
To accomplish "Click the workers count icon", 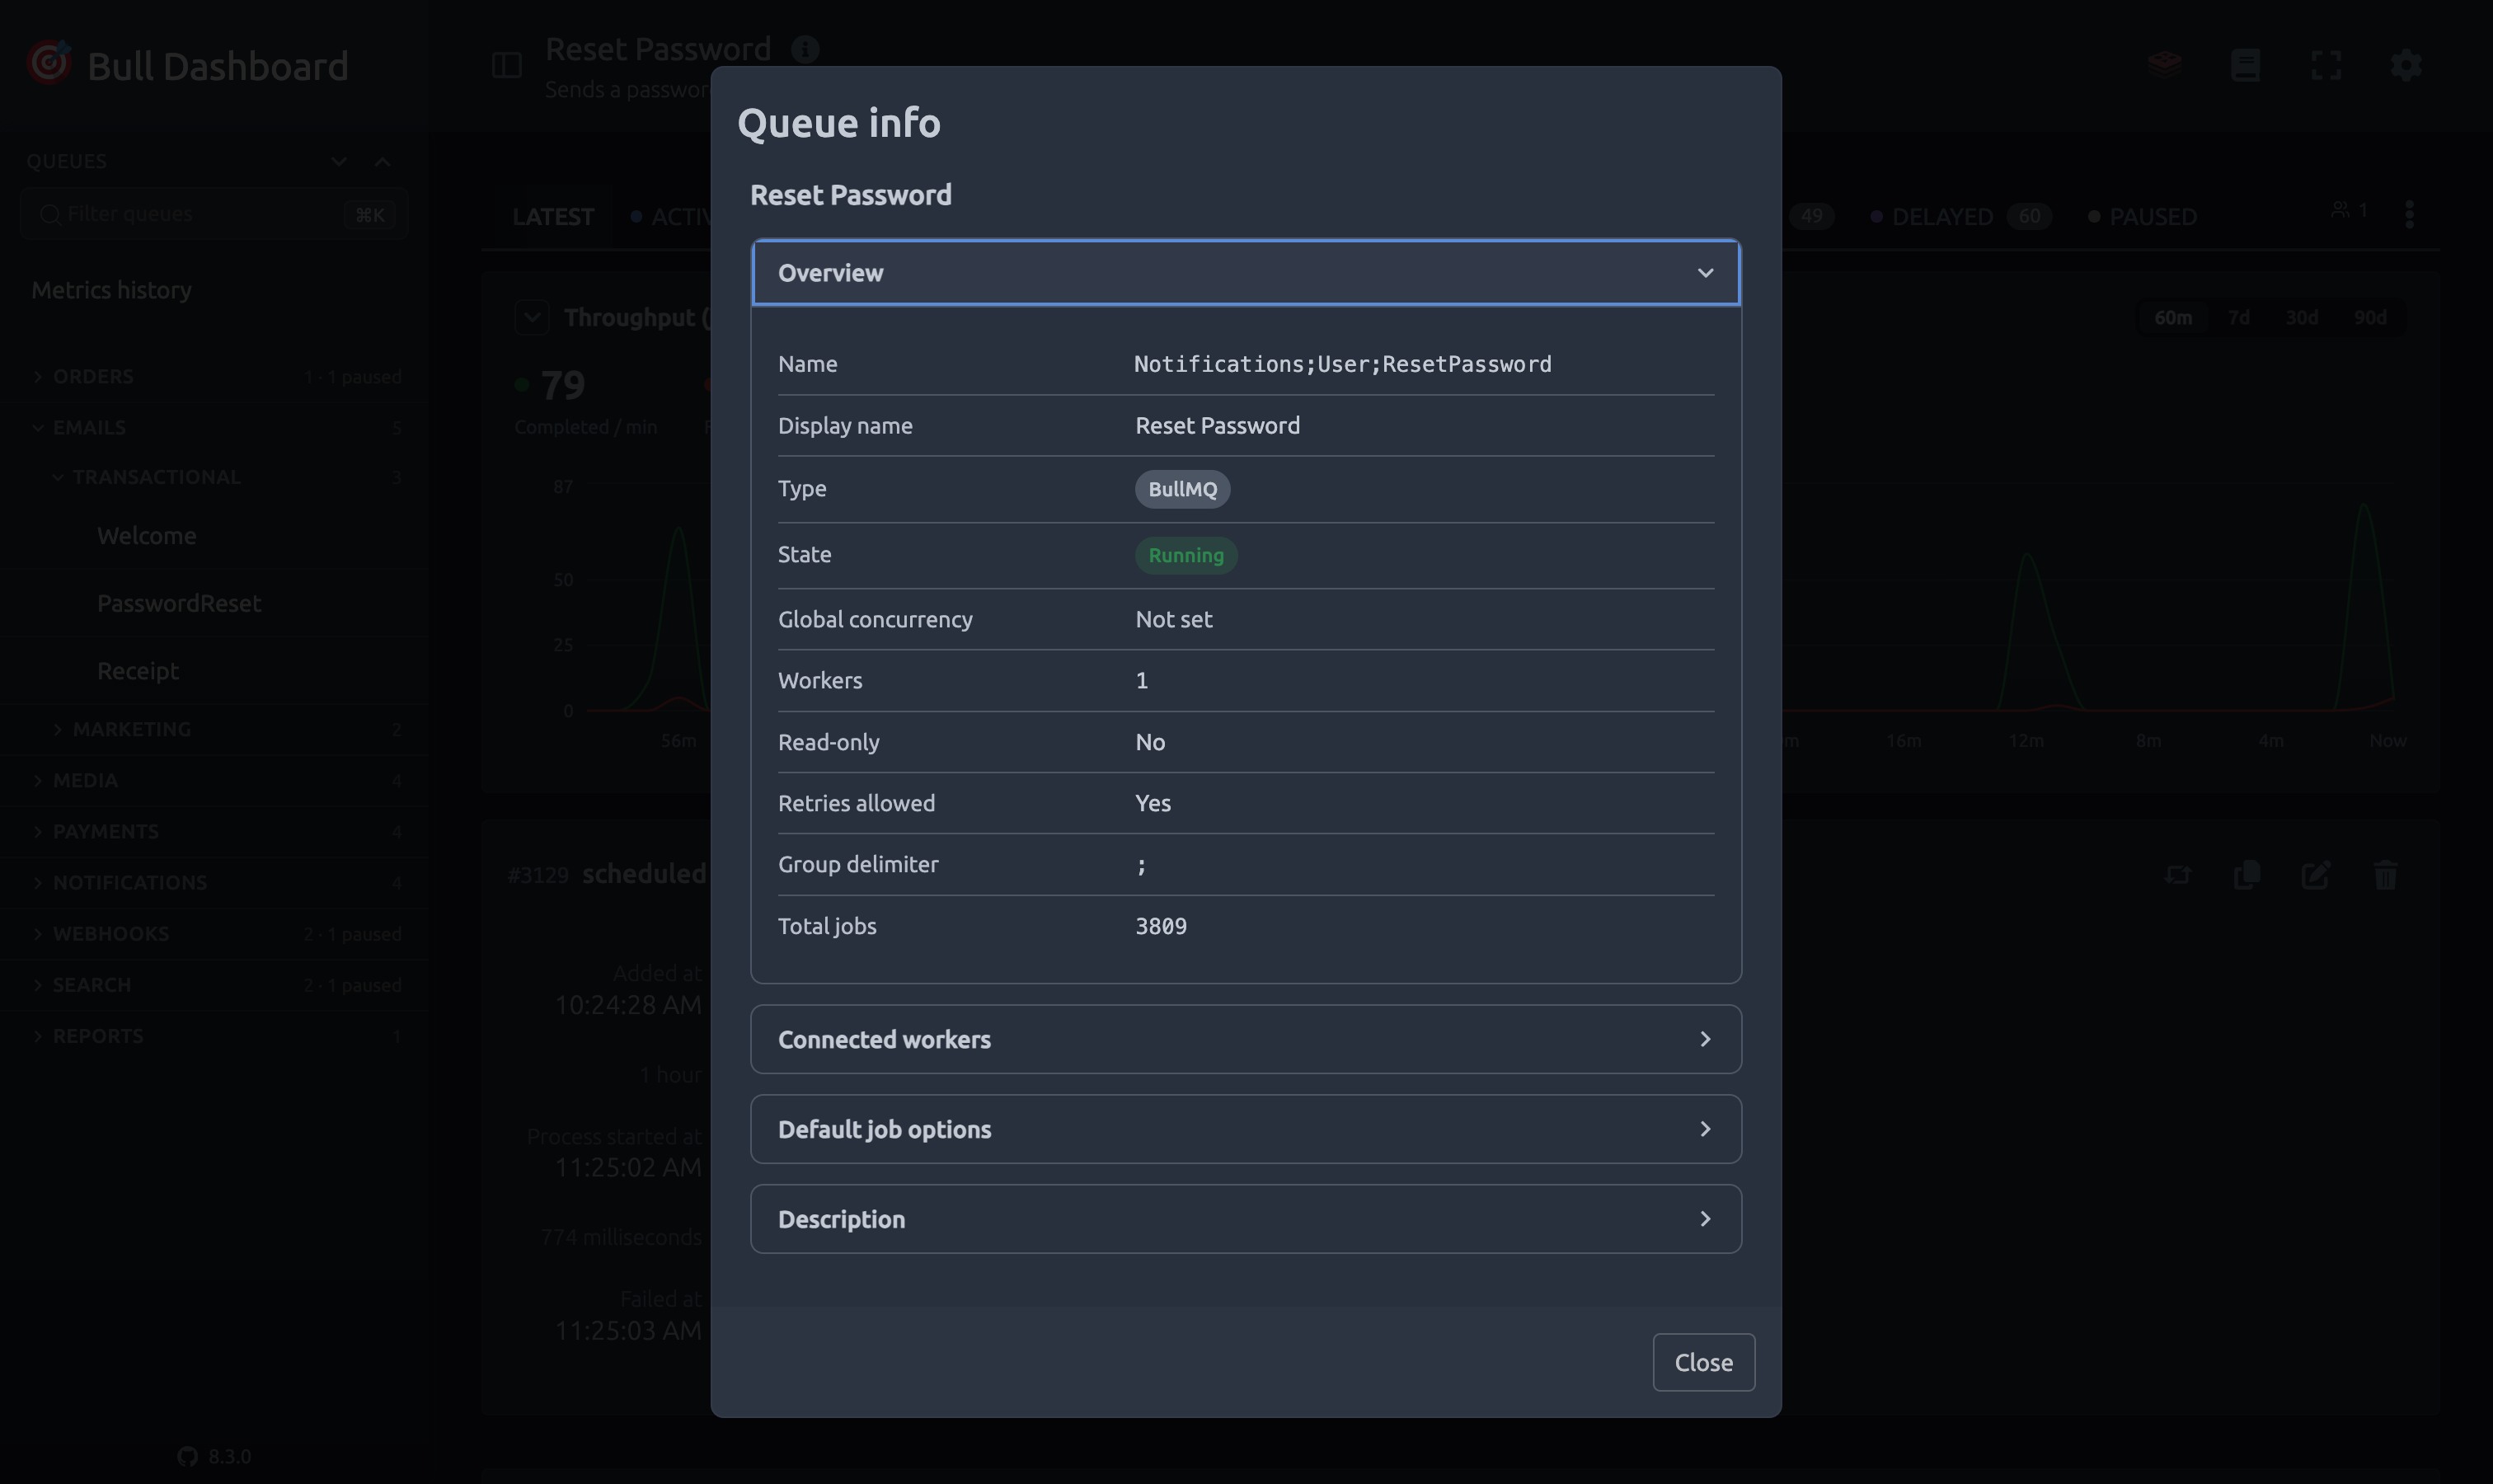I will pyautogui.click(x=2349, y=210).
